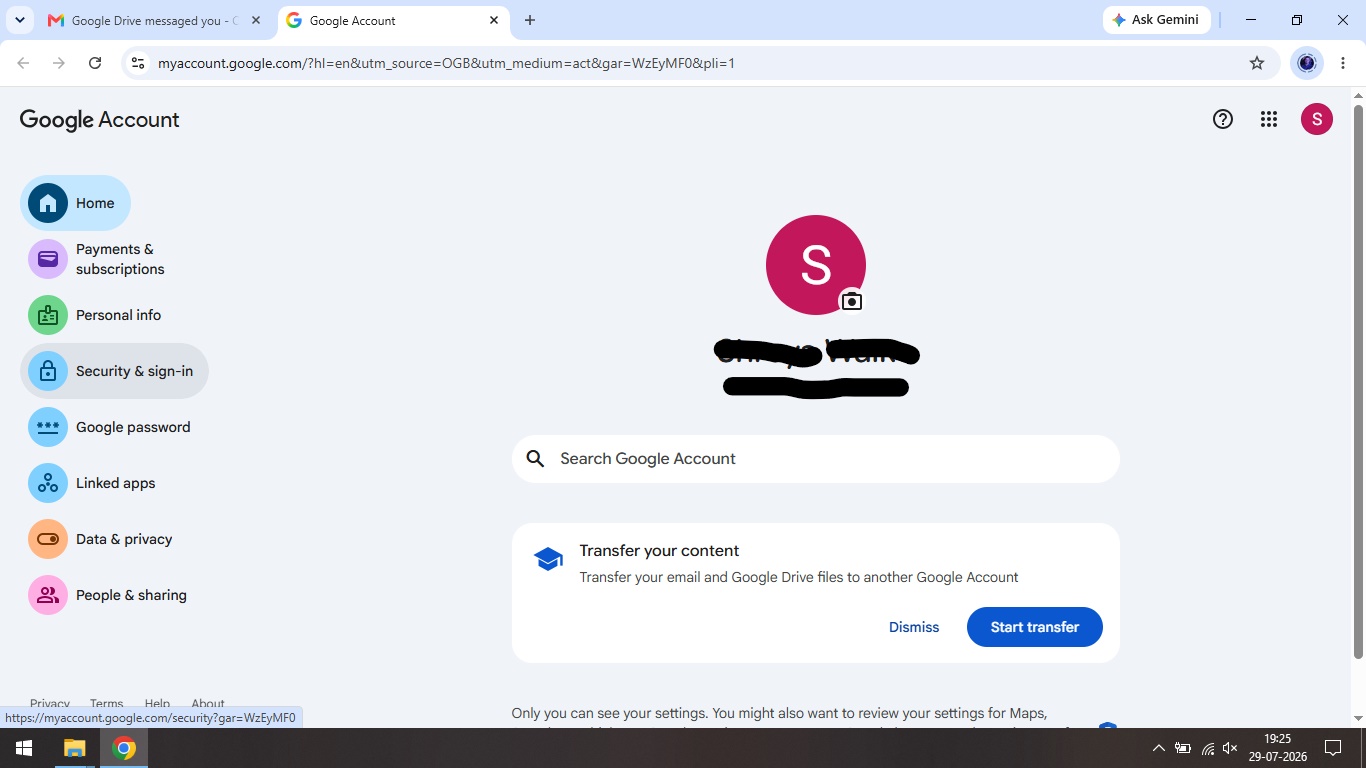The height and width of the screenshot is (768, 1366).
Task: Show hidden system tray icons
Action: click(x=1158, y=748)
